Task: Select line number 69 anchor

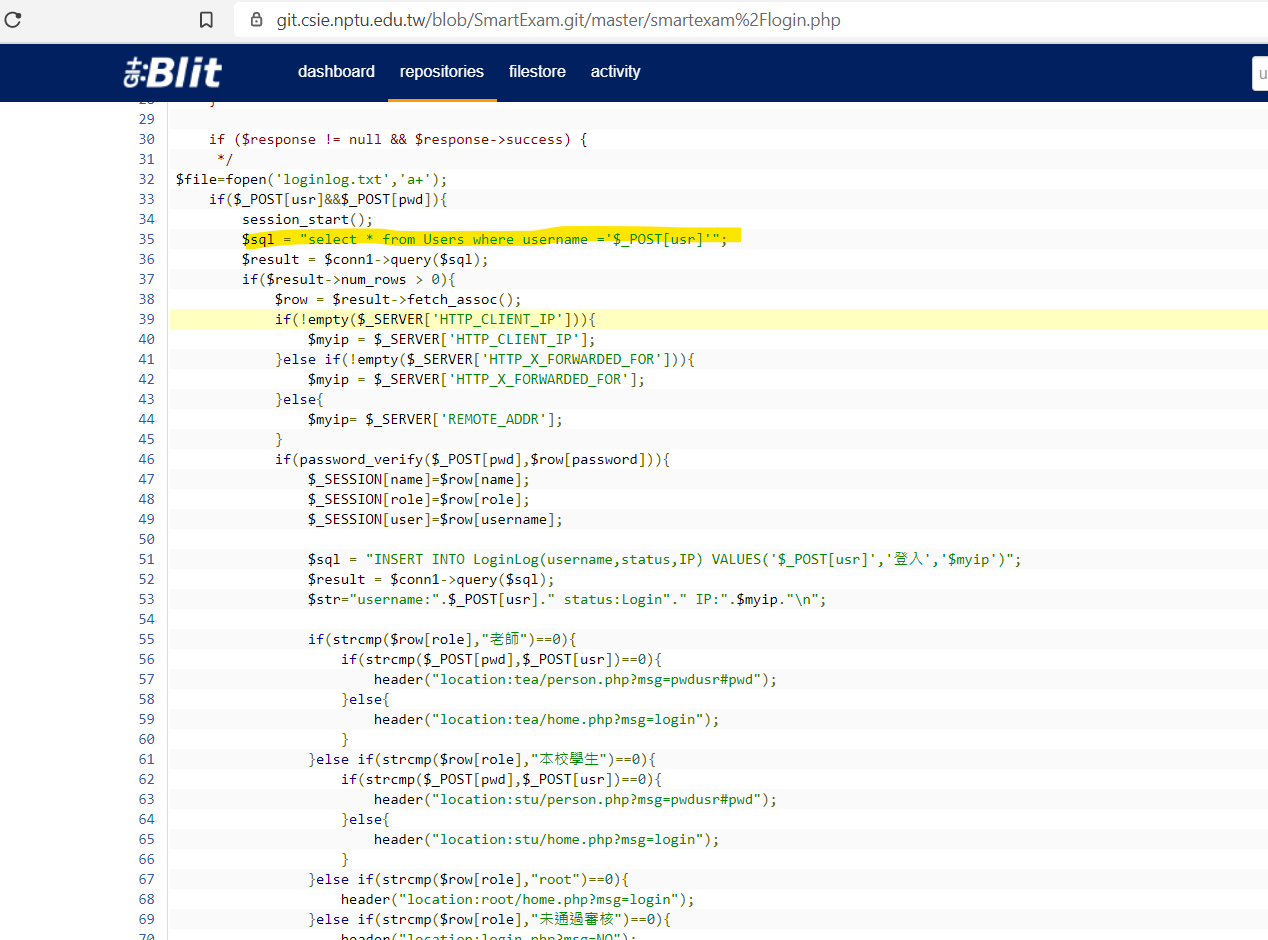Action: [146, 919]
